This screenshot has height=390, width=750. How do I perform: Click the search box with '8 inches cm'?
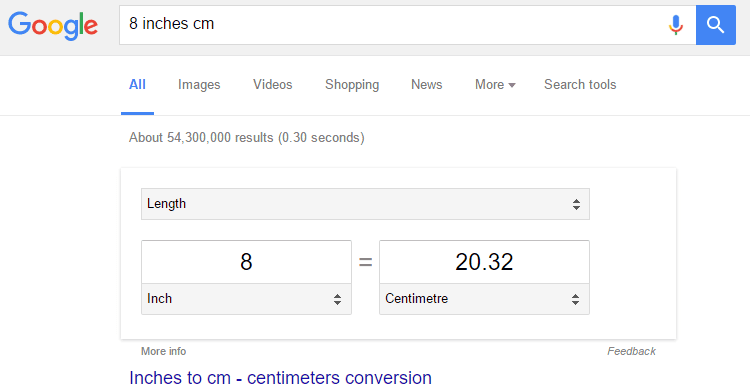tap(392, 25)
